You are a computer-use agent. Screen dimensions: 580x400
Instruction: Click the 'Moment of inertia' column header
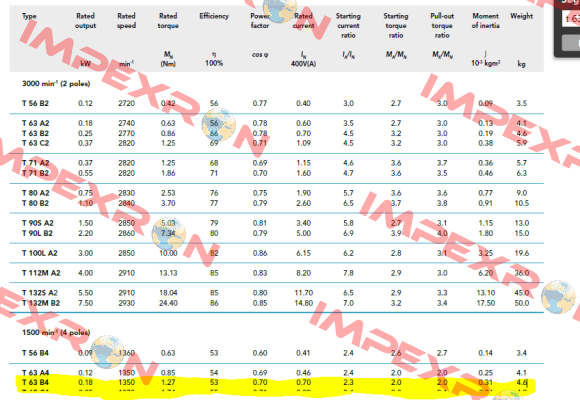point(485,21)
